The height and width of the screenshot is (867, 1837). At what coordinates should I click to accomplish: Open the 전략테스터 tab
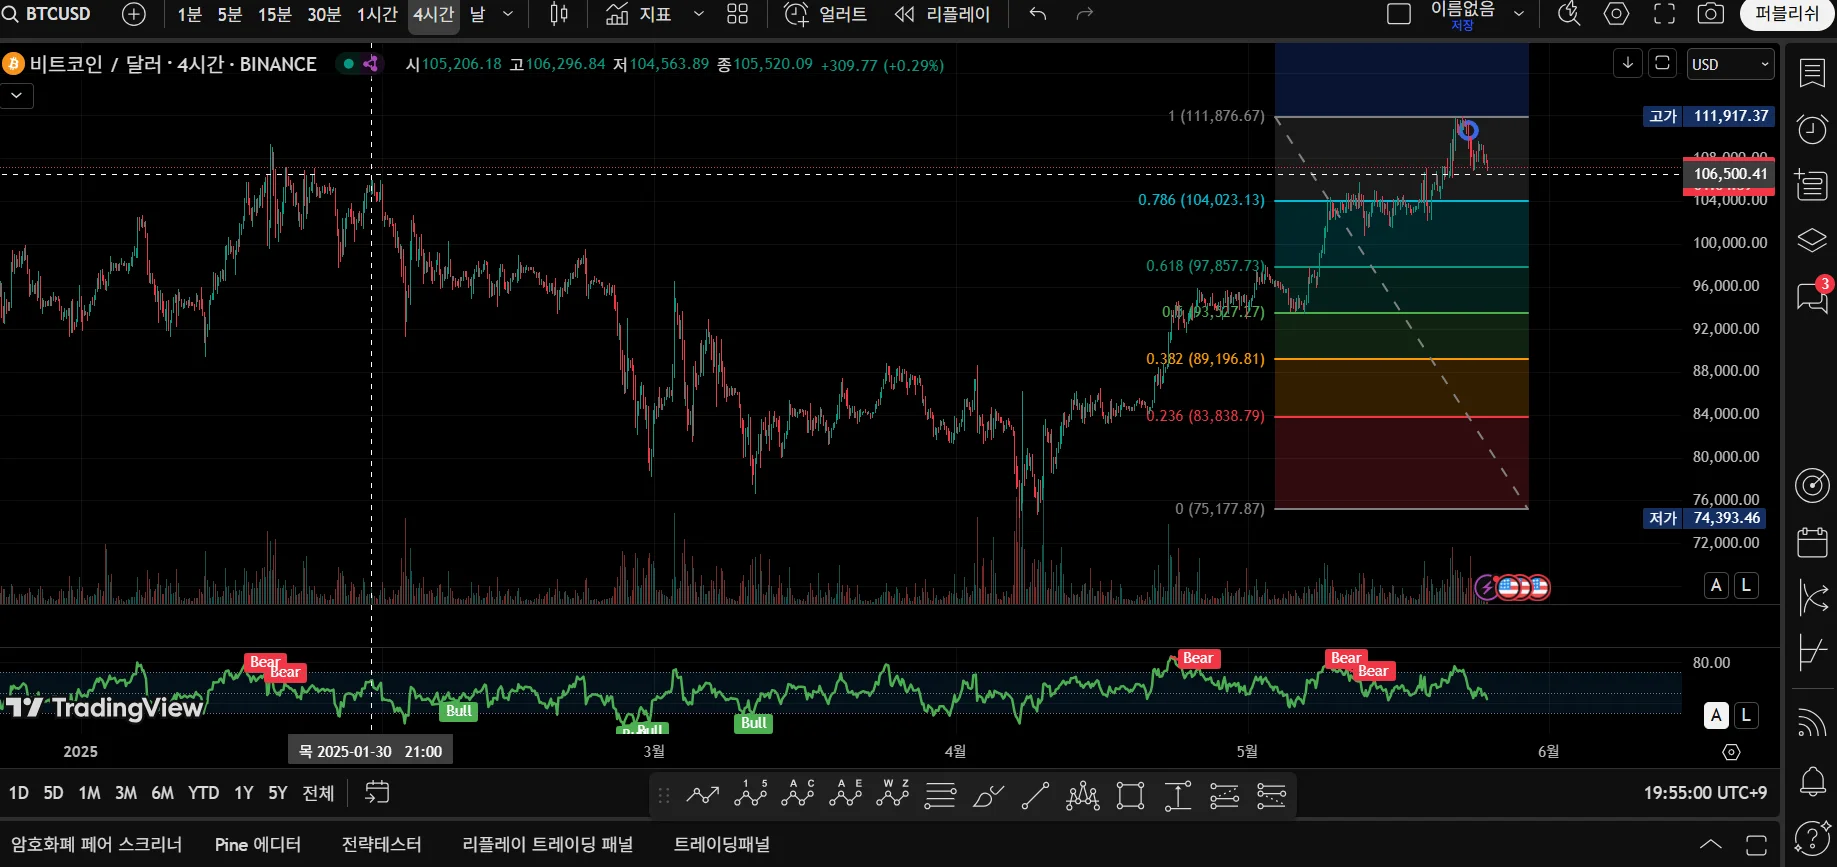point(381,844)
